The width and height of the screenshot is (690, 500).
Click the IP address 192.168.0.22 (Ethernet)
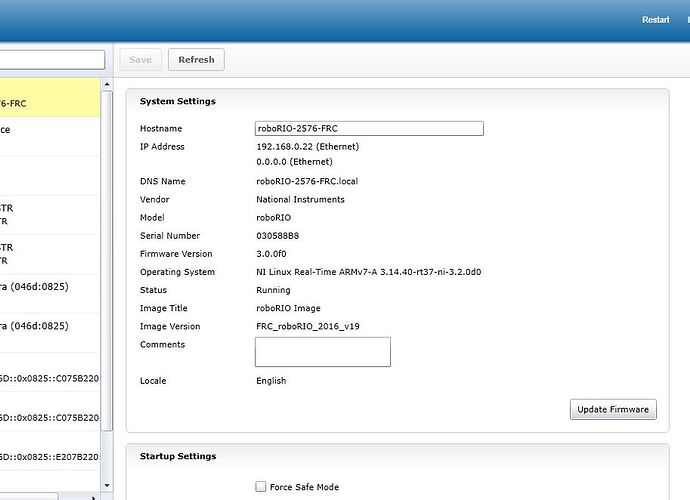[x=308, y=147]
